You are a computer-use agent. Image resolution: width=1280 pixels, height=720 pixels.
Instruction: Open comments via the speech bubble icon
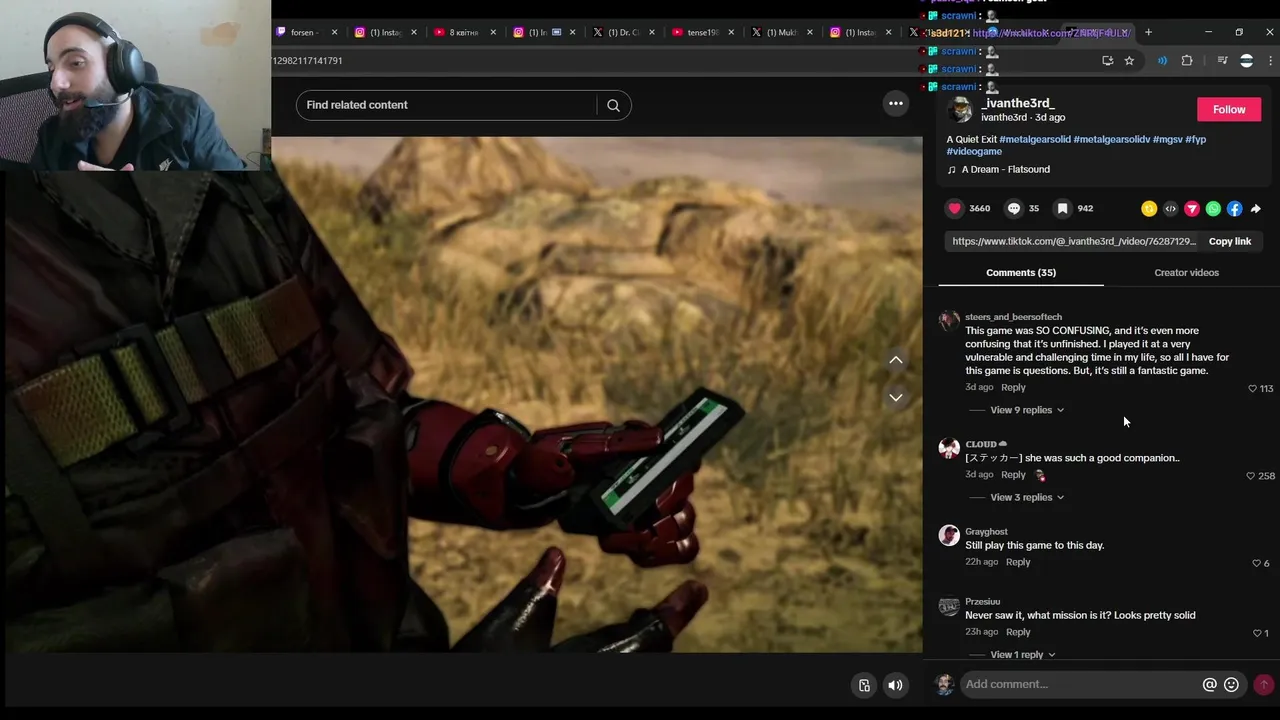[1014, 208]
